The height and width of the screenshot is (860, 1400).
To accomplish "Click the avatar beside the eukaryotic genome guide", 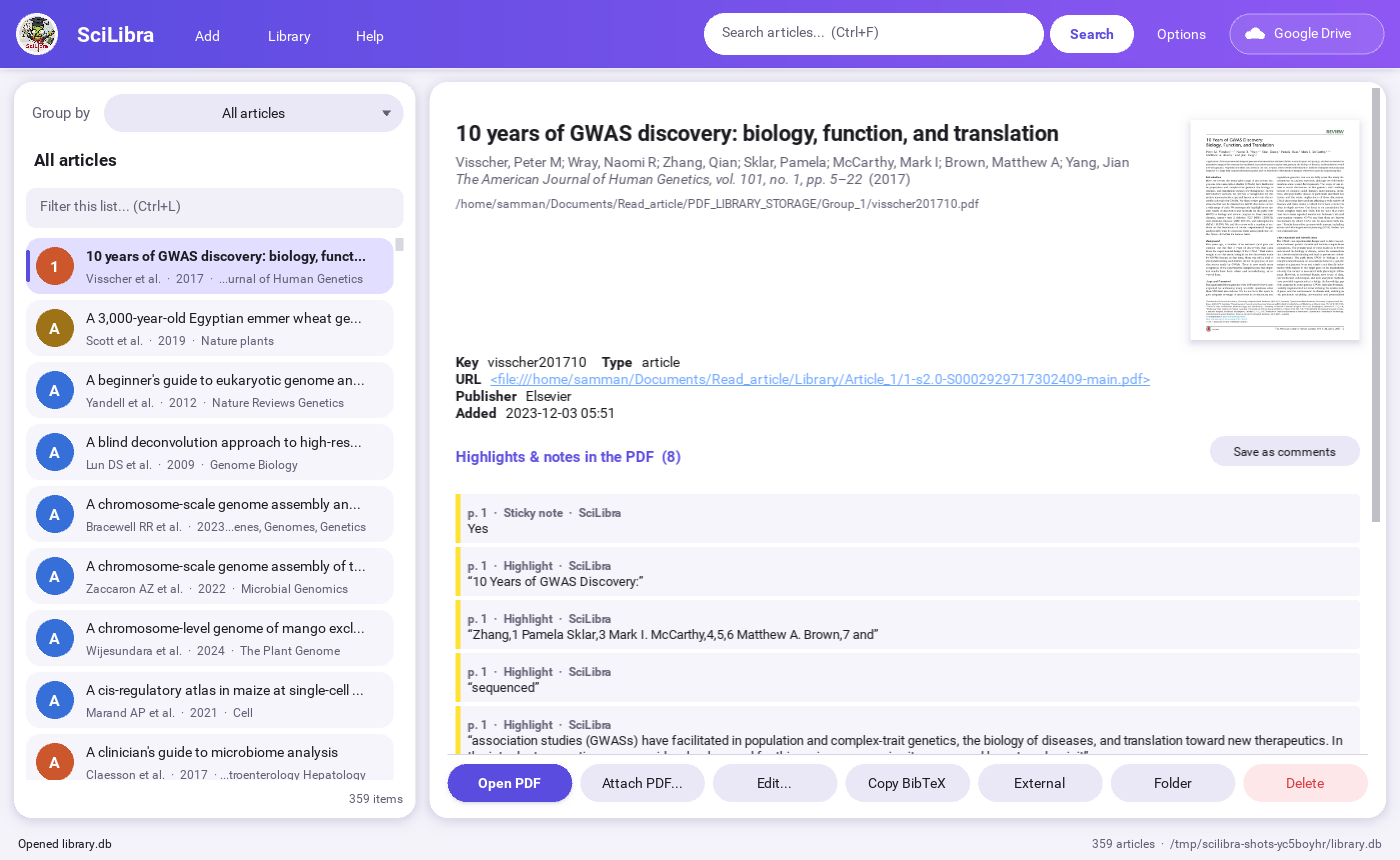I will pos(55,390).
